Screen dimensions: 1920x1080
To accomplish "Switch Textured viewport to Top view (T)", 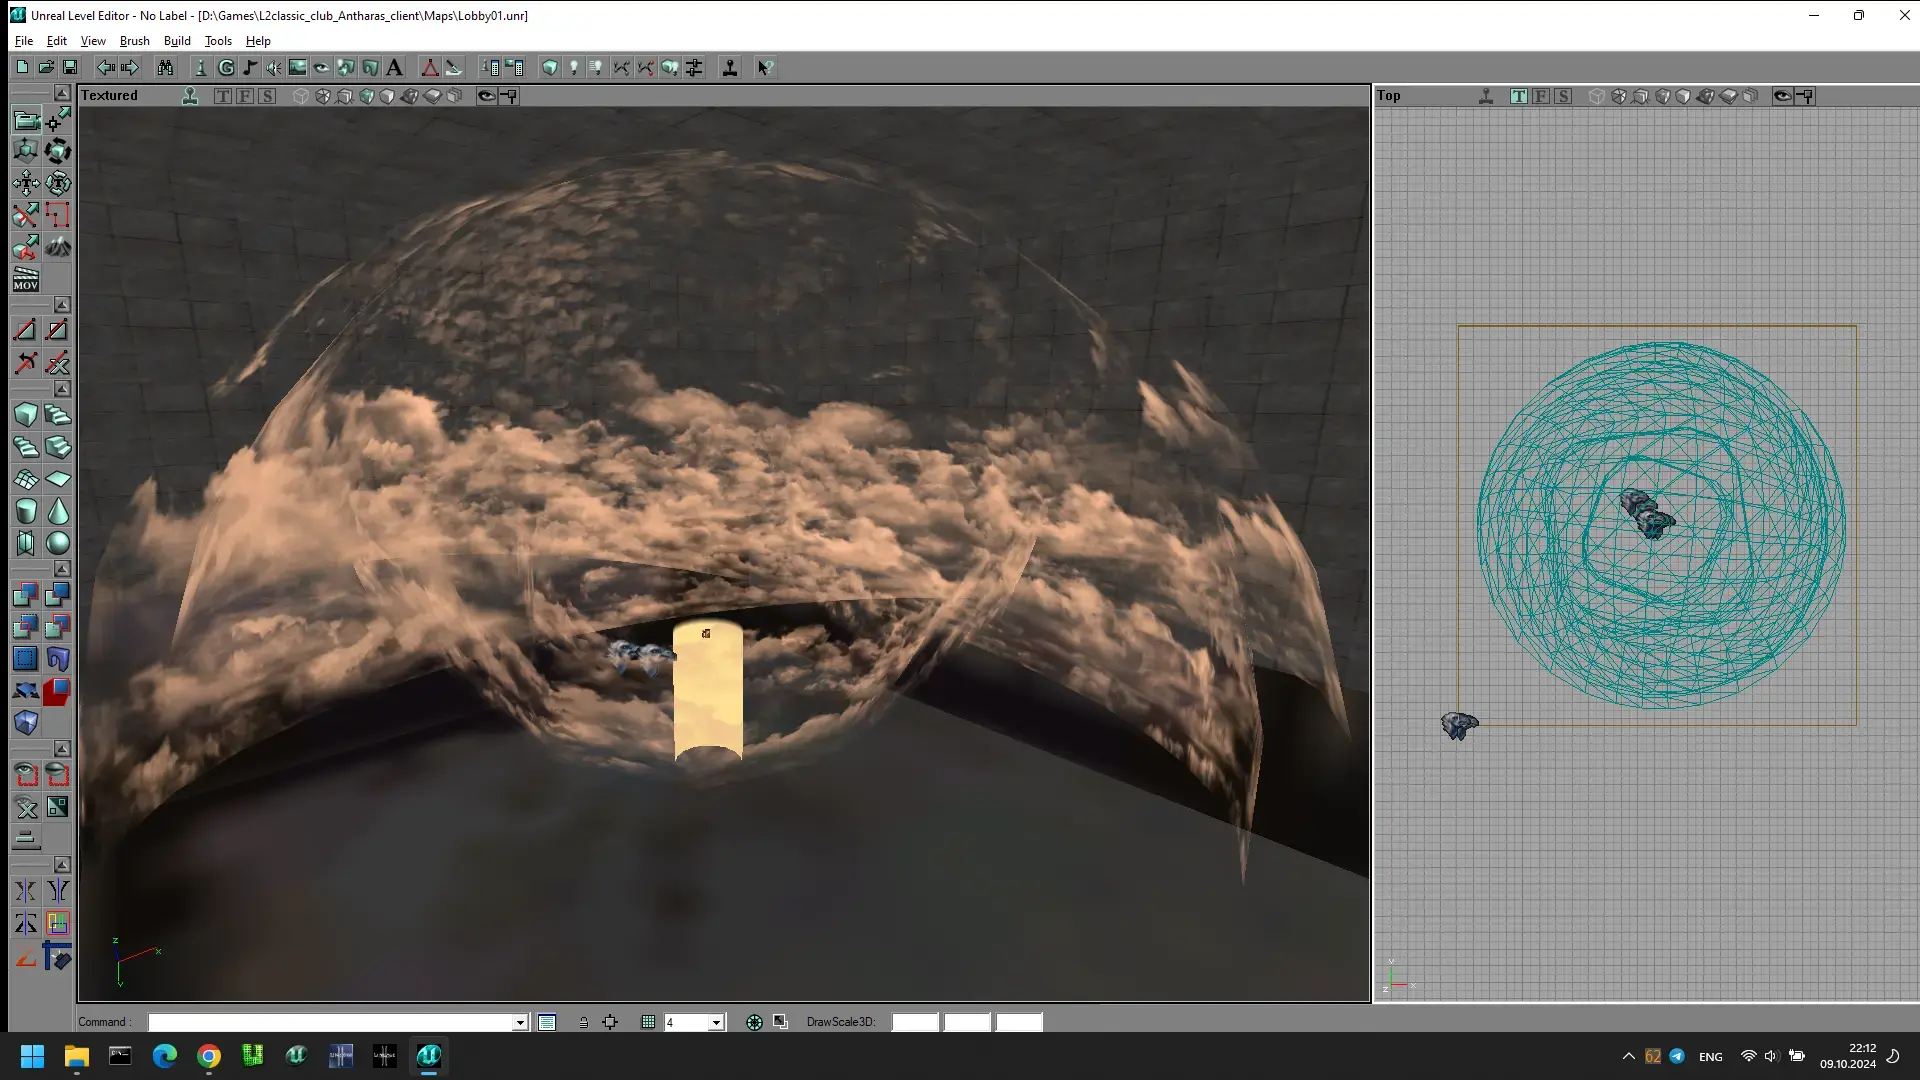I will coord(223,96).
